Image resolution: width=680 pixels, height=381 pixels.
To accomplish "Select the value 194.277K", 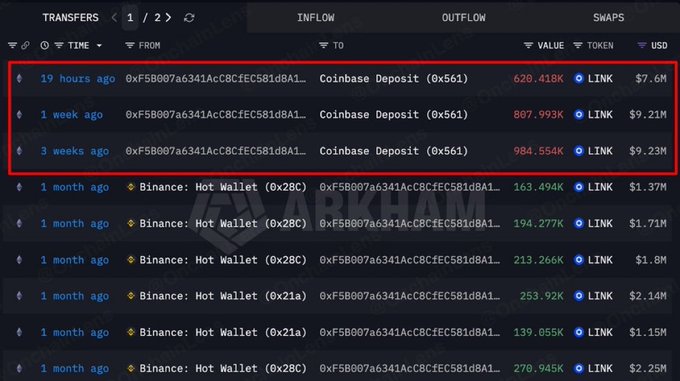I will [538, 223].
